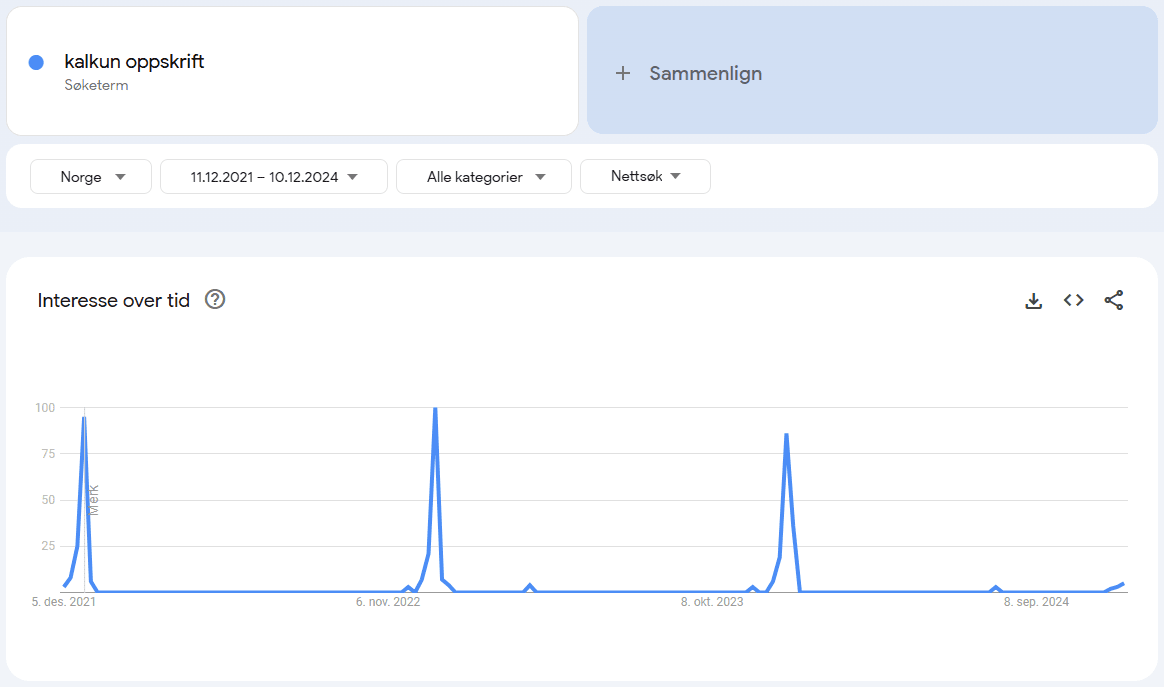Download the trend data as CSV
This screenshot has width=1164, height=687.
coord(1033,300)
